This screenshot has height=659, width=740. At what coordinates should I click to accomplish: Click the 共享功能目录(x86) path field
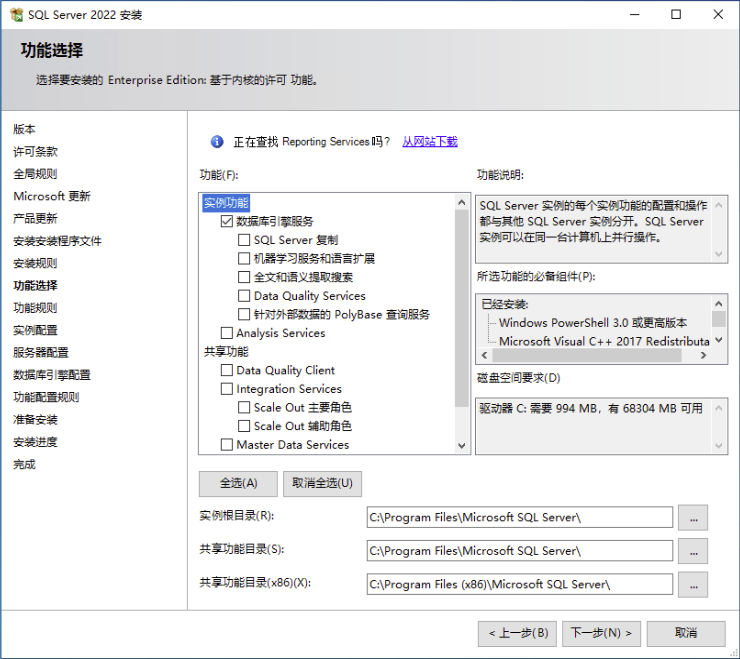pyautogui.click(x=520, y=584)
